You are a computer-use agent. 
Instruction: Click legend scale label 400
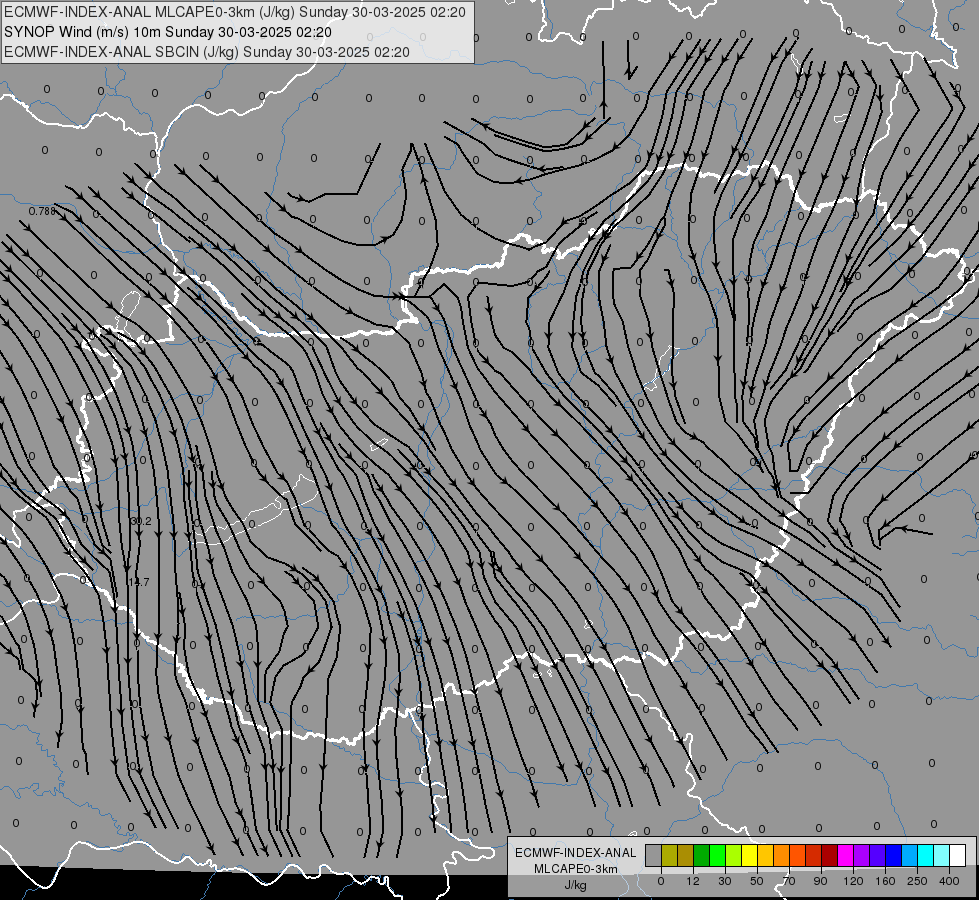(x=949, y=881)
